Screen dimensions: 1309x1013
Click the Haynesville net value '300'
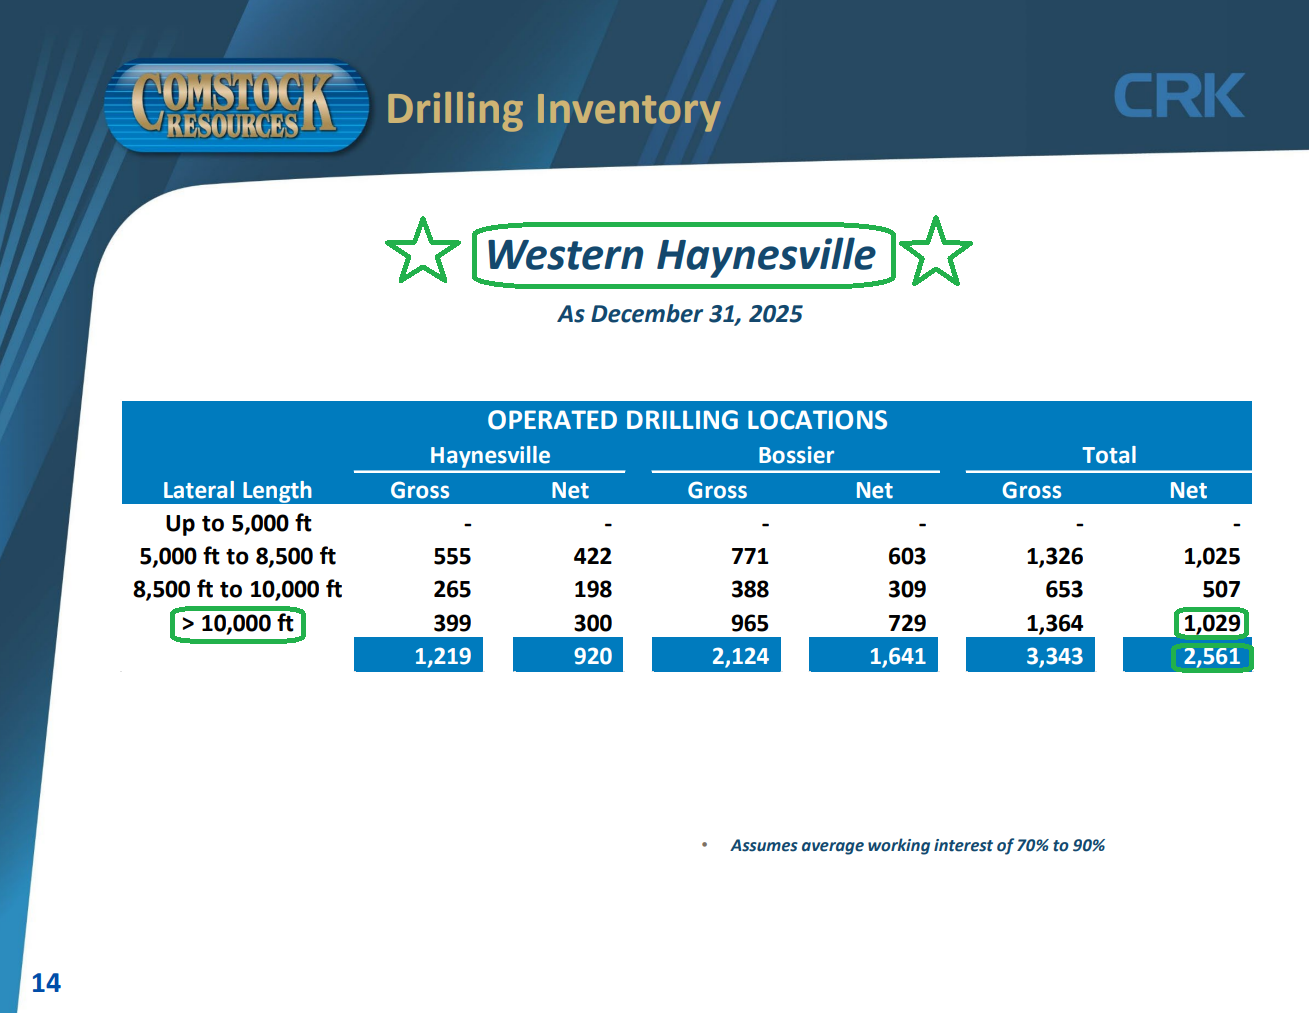point(593,623)
